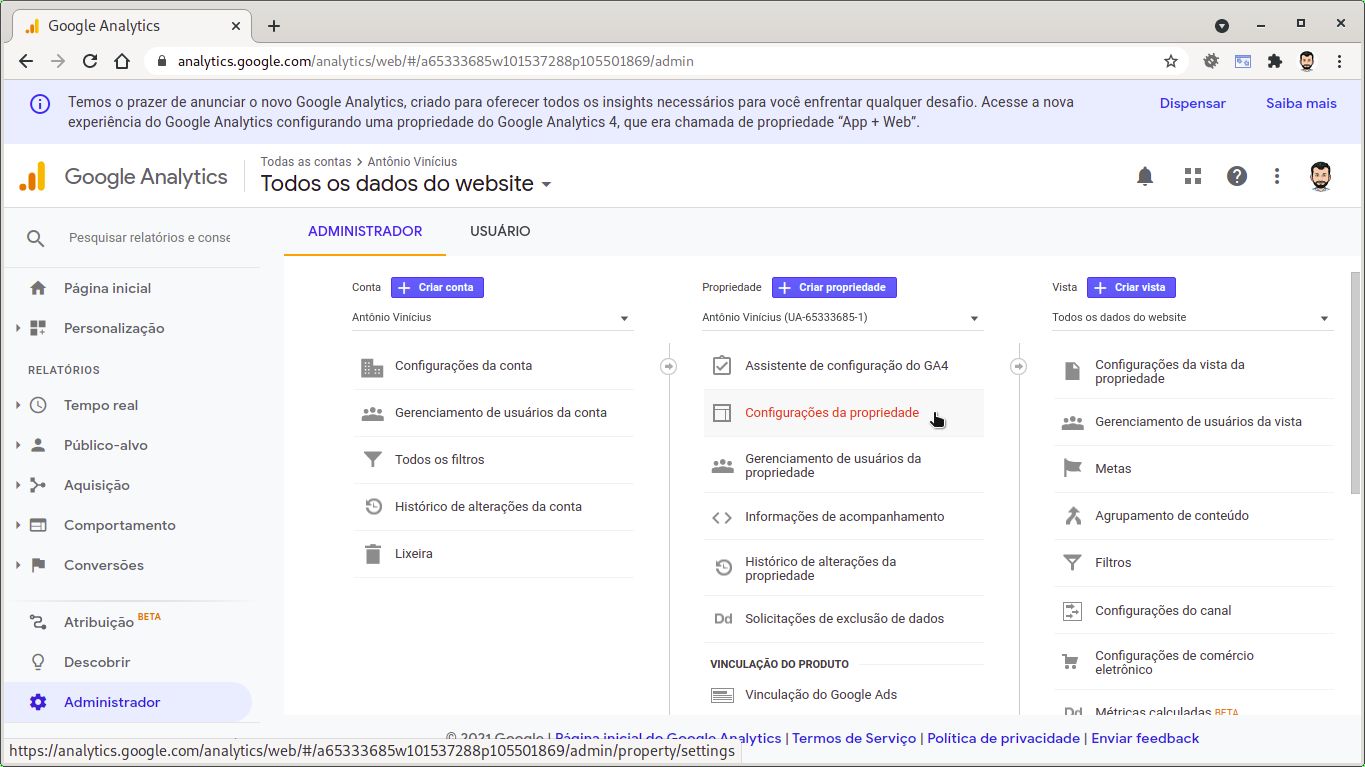
Task: Click the Público-alvo person icon
Action: pos(38,445)
